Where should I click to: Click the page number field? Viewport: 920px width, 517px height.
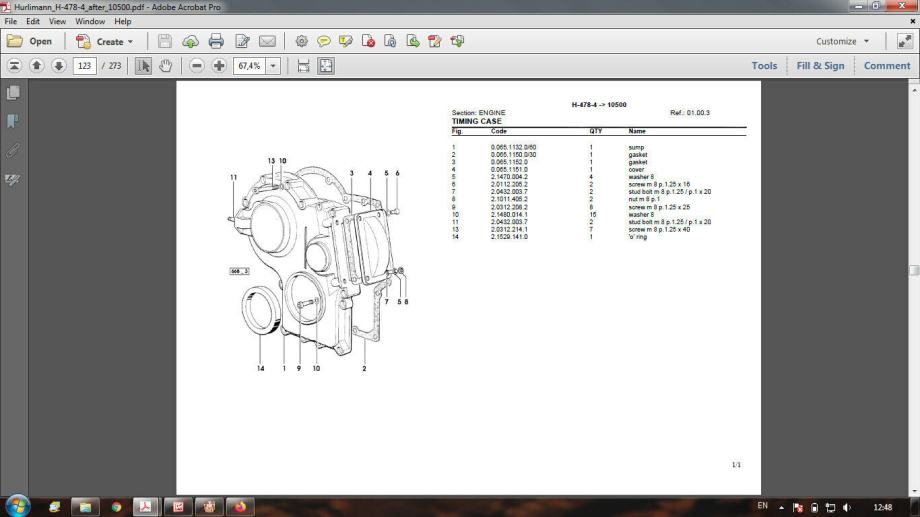point(84,66)
